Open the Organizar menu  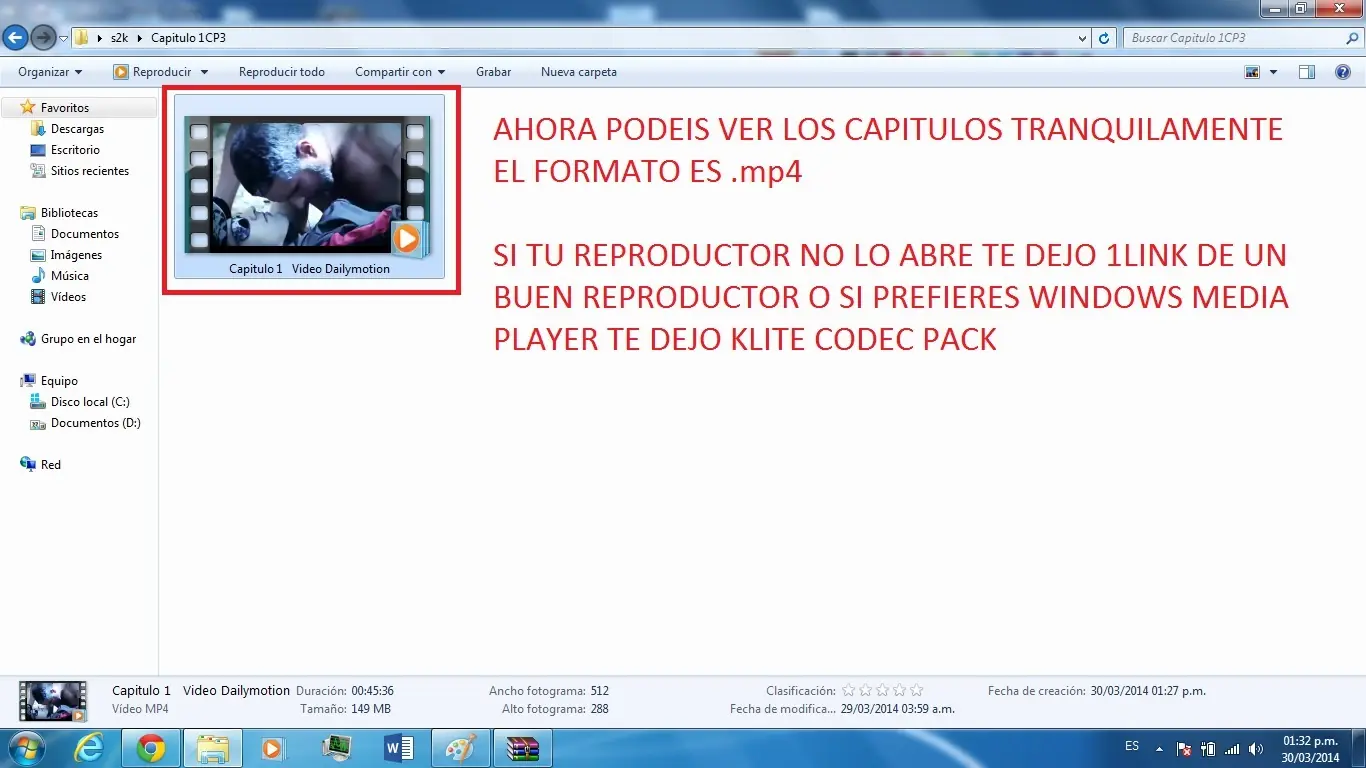click(x=50, y=72)
